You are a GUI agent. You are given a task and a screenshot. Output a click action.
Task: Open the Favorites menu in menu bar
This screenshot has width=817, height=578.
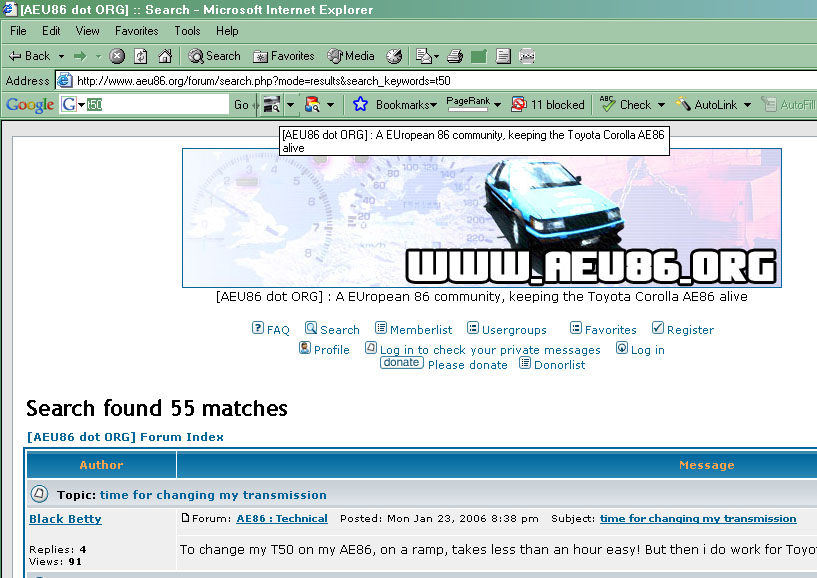[136, 31]
